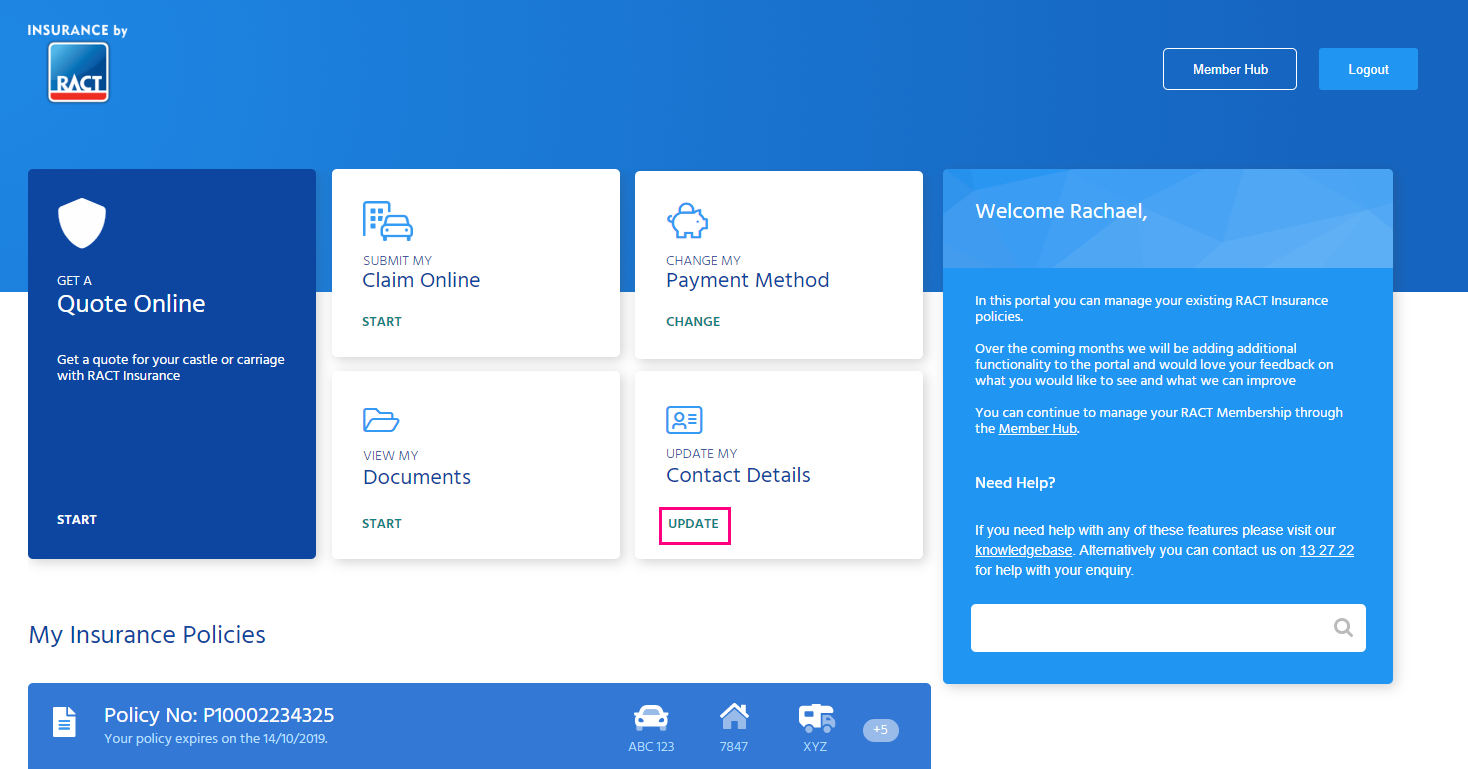
Task: Expand the +5 more items badge
Action: (x=881, y=730)
